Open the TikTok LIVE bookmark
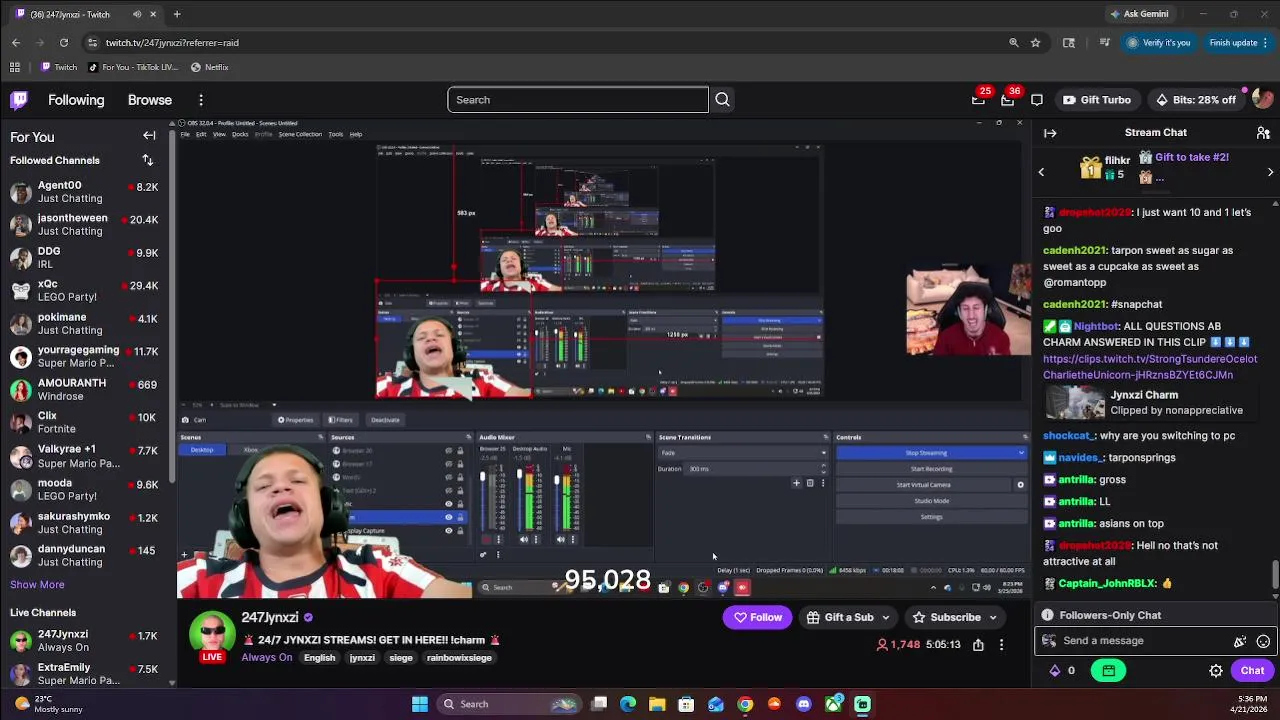Image resolution: width=1280 pixels, height=720 pixels. pos(133,67)
